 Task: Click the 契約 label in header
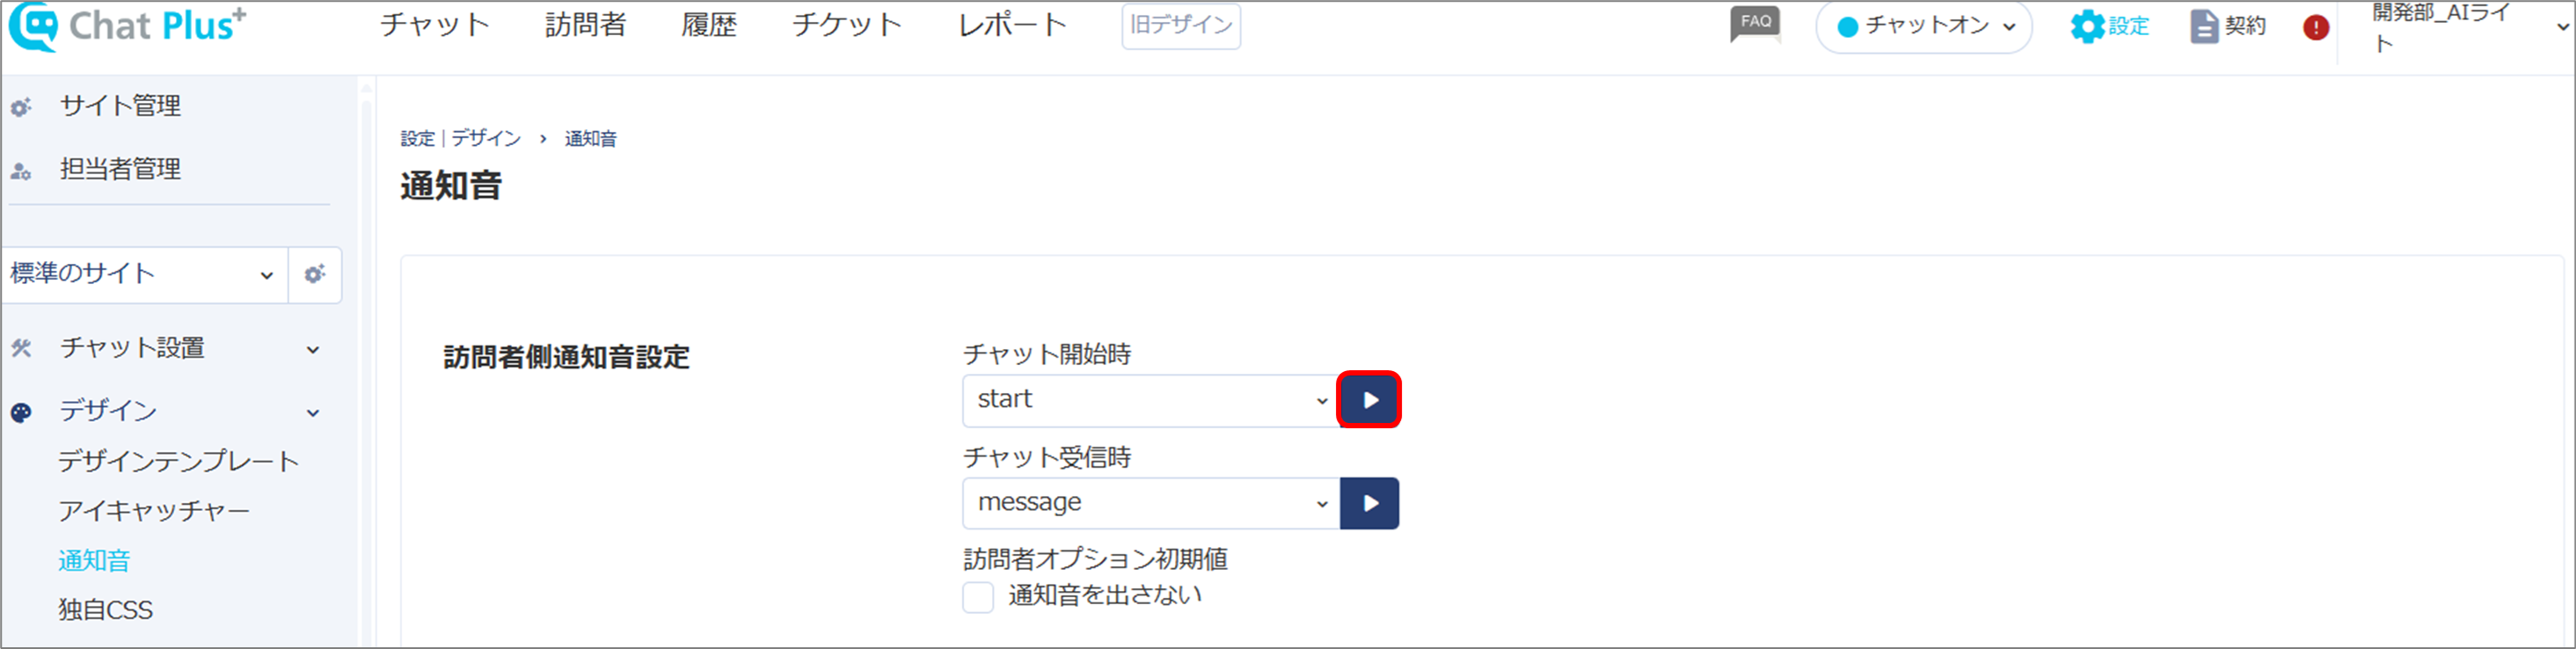(2245, 26)
